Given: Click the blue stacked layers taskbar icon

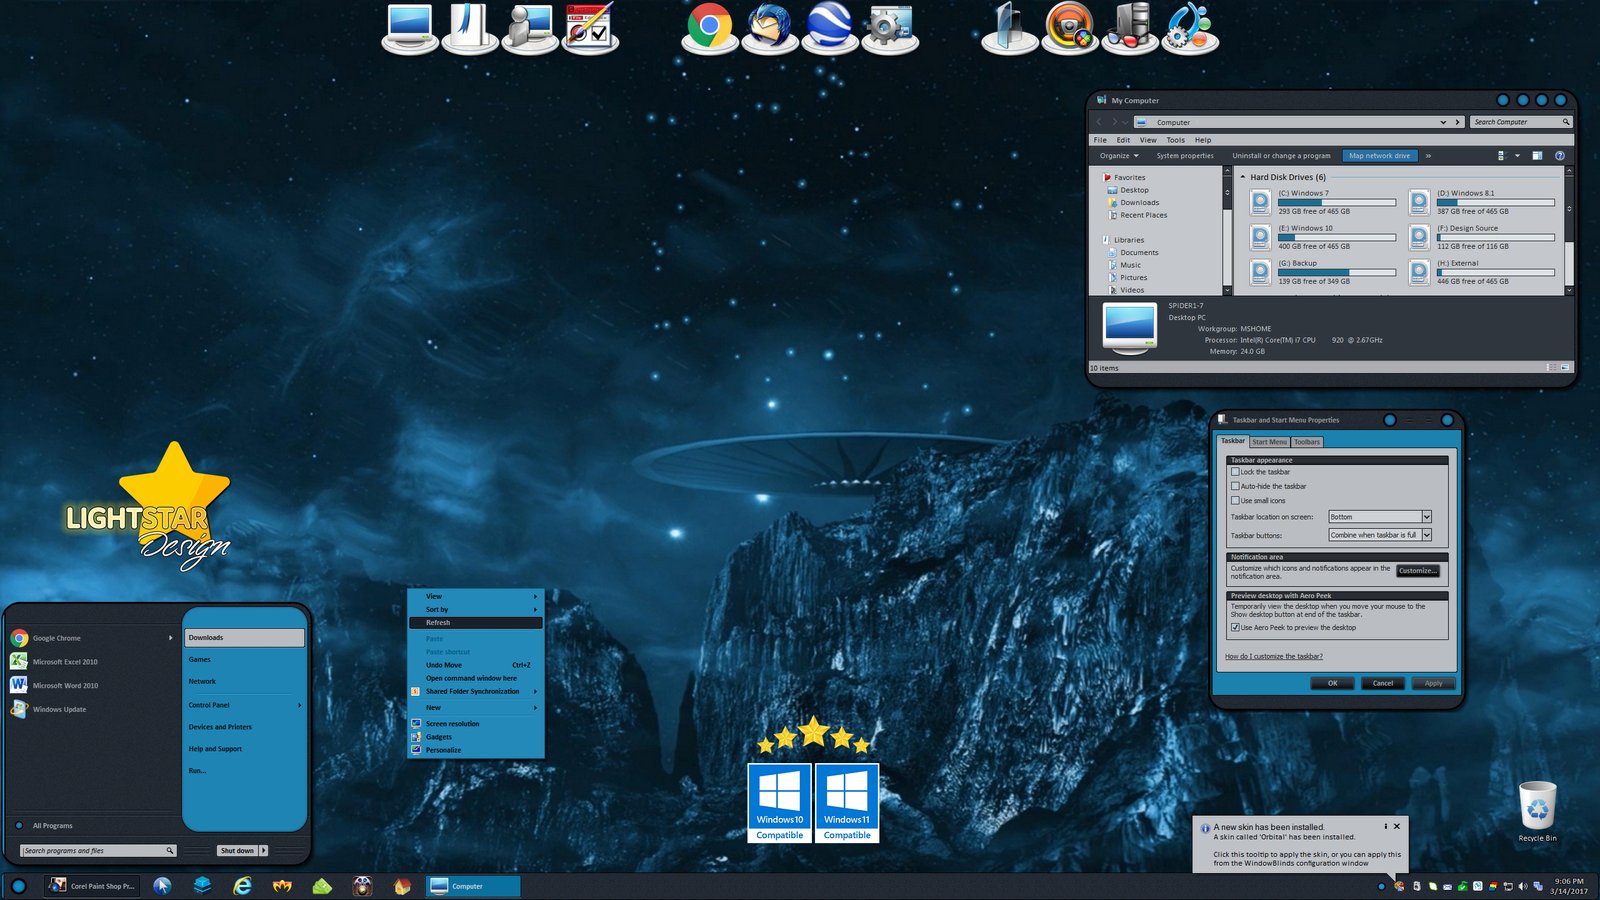Looking at the screenshot, I should [x=202, y=886].
